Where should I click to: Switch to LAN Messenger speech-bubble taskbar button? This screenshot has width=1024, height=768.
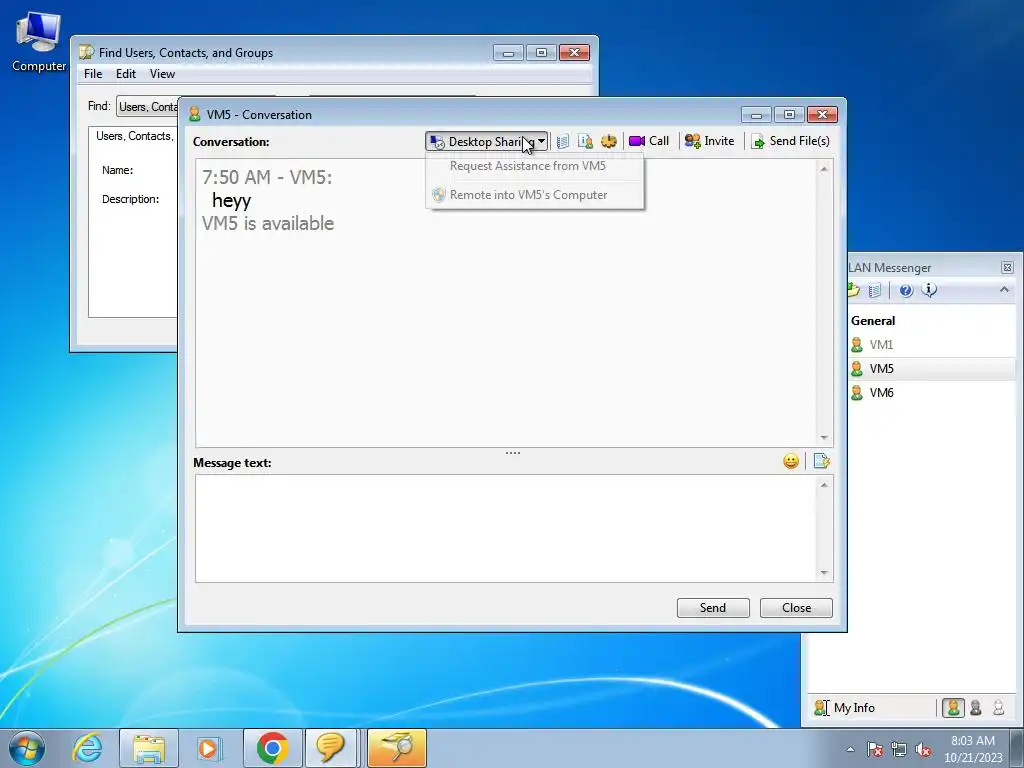click(330, 748)
